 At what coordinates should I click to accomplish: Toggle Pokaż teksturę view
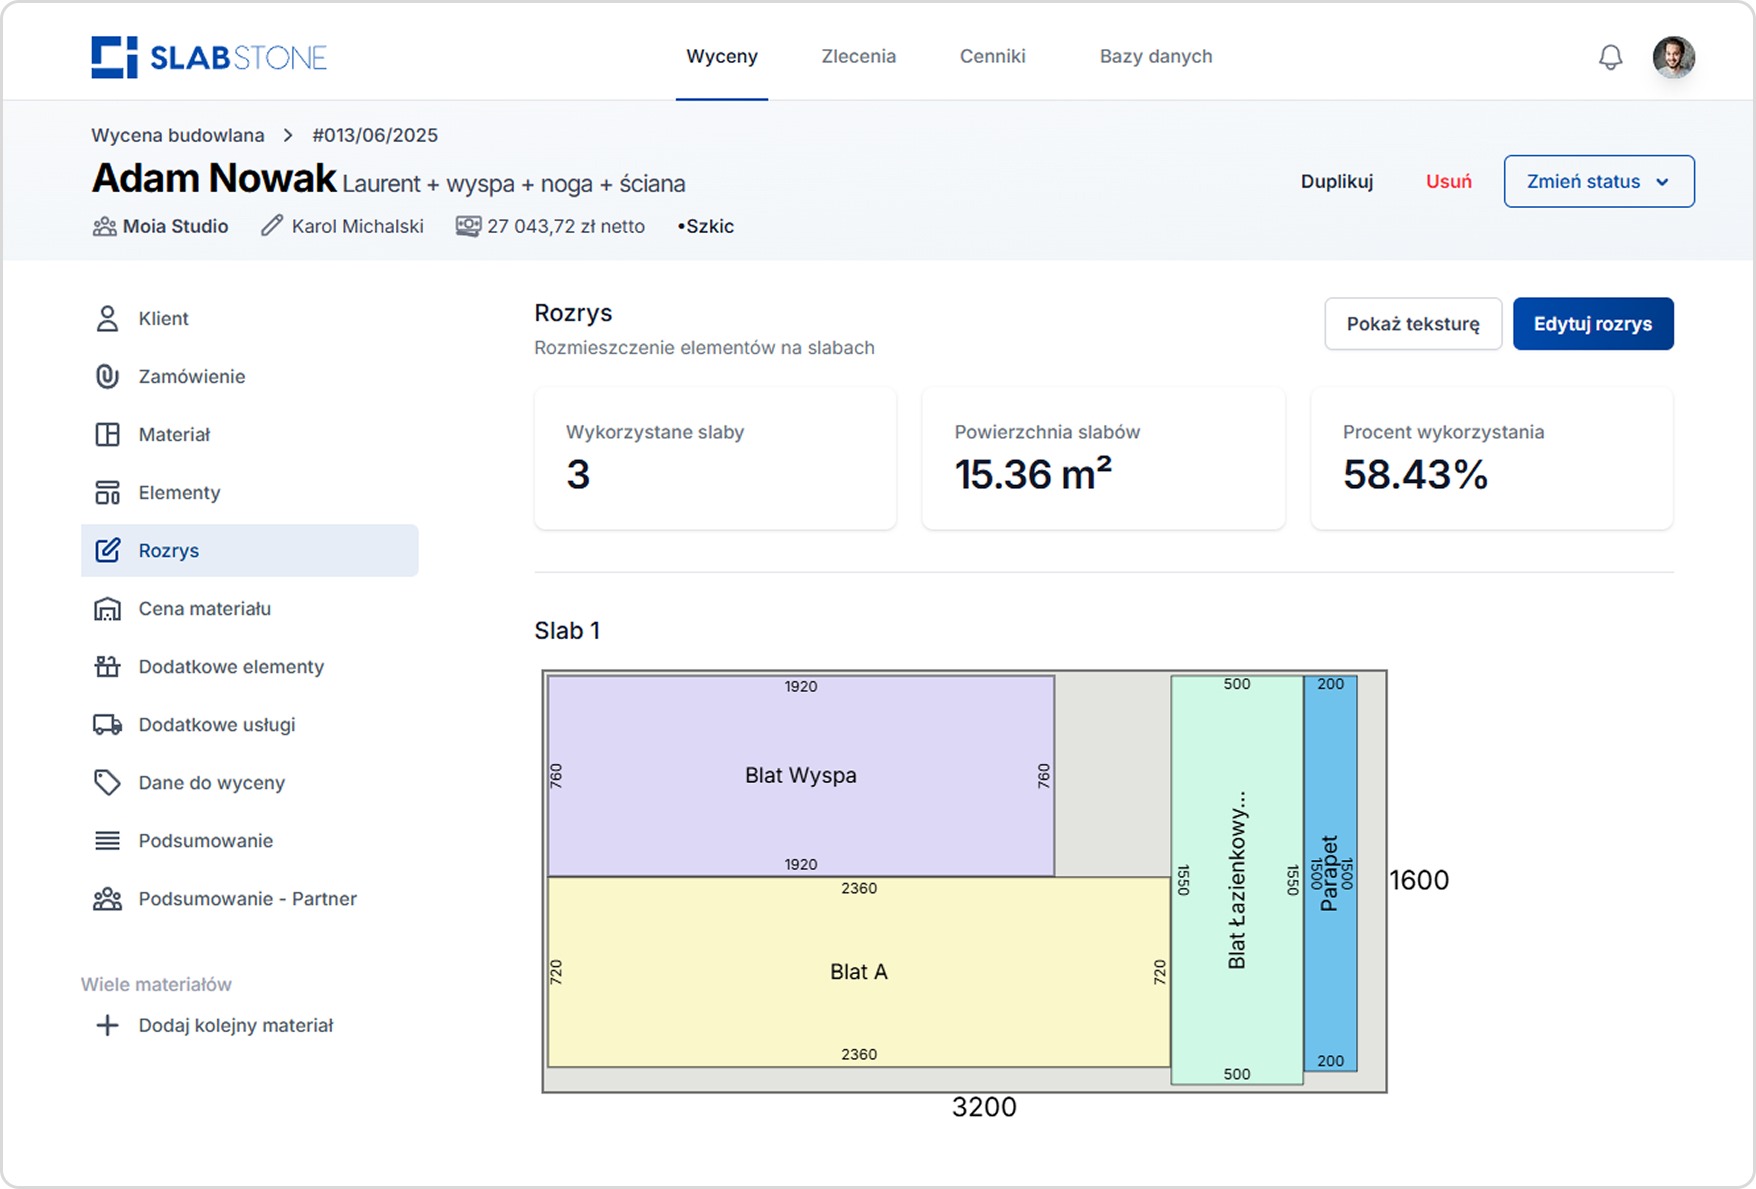pos(1412,324)
